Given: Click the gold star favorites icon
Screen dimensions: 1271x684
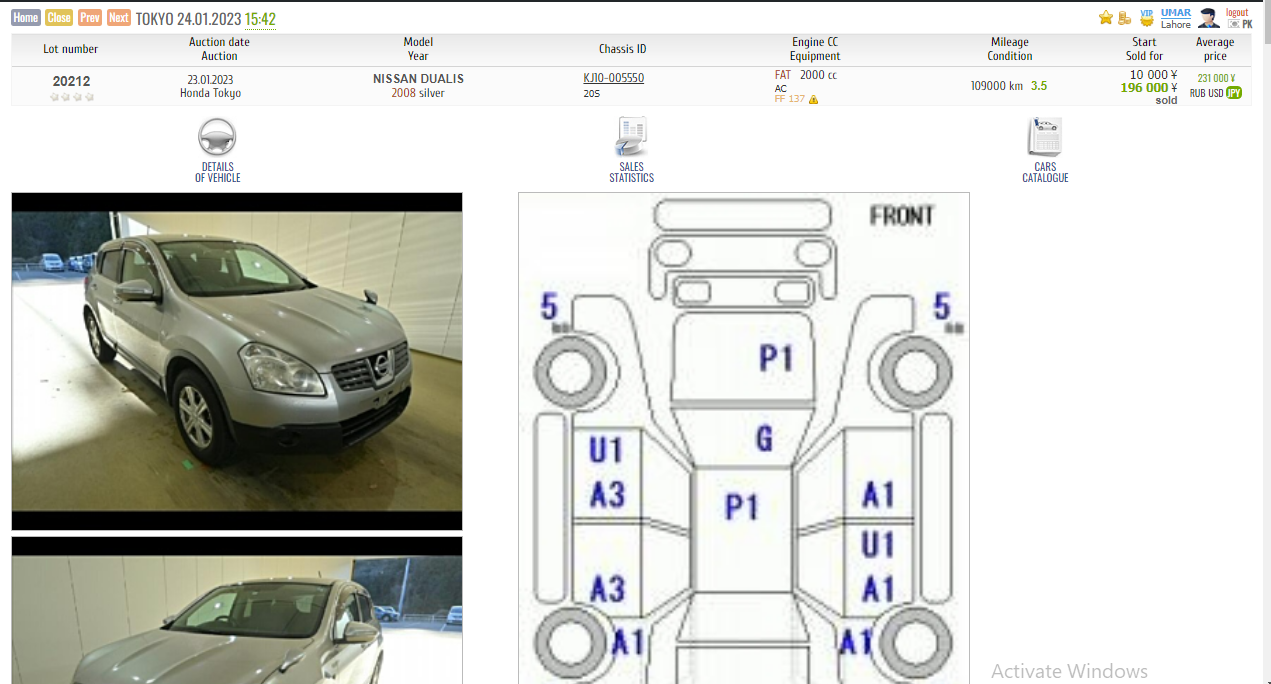Looking at the screenshot, I should tap(1106, 18).
